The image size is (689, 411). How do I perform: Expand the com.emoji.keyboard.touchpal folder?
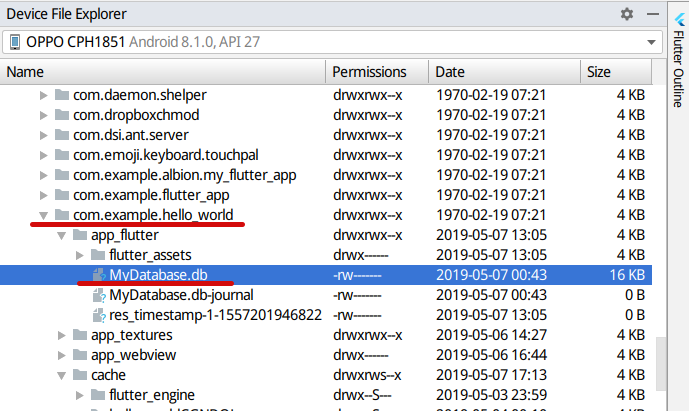[x=44, y=155]
